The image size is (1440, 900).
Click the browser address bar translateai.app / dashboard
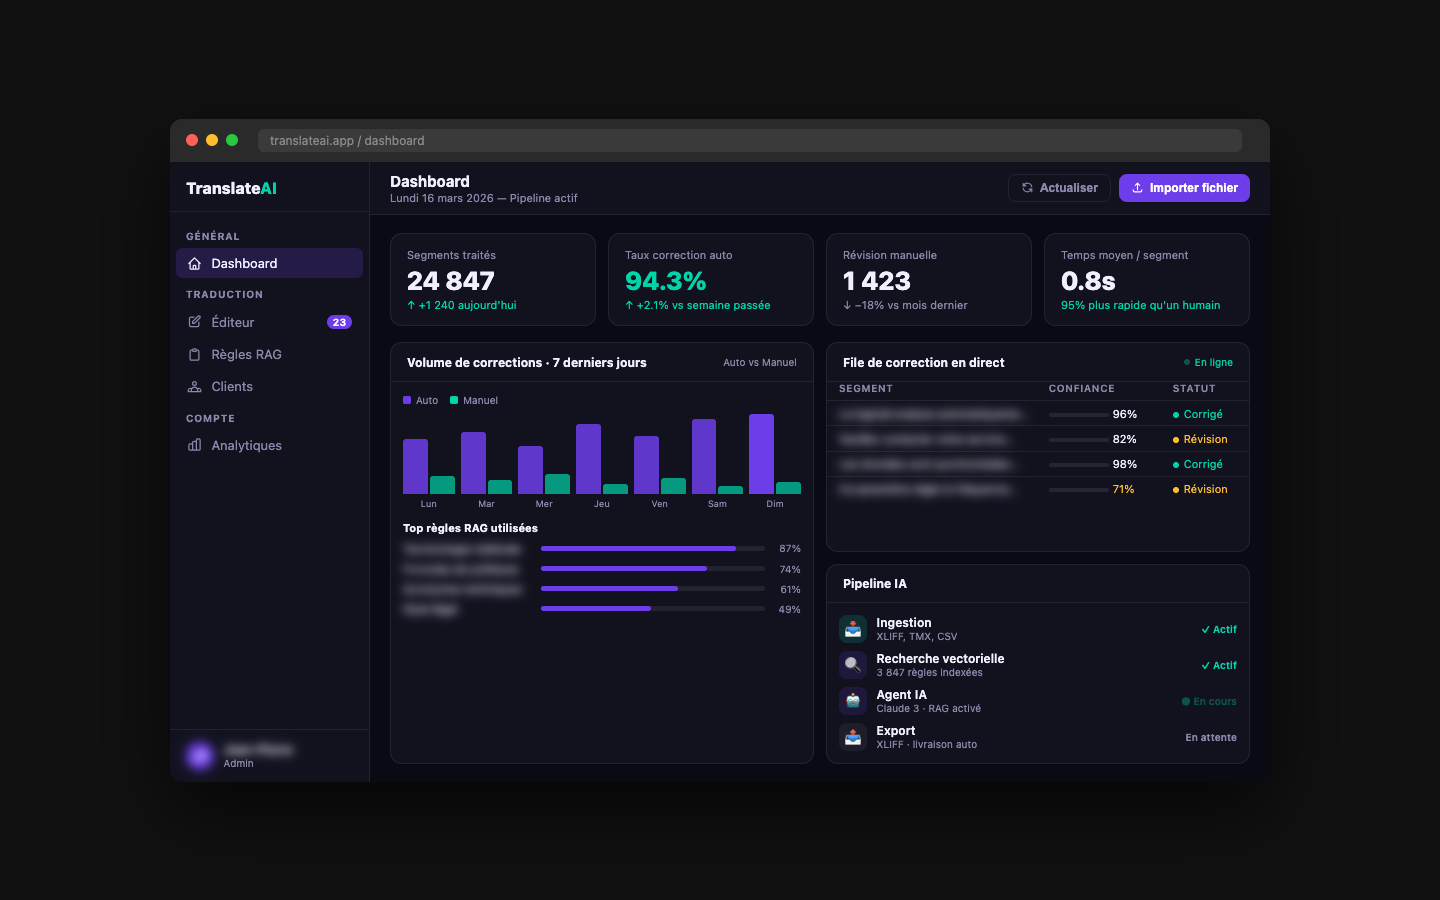coord(750,141)
